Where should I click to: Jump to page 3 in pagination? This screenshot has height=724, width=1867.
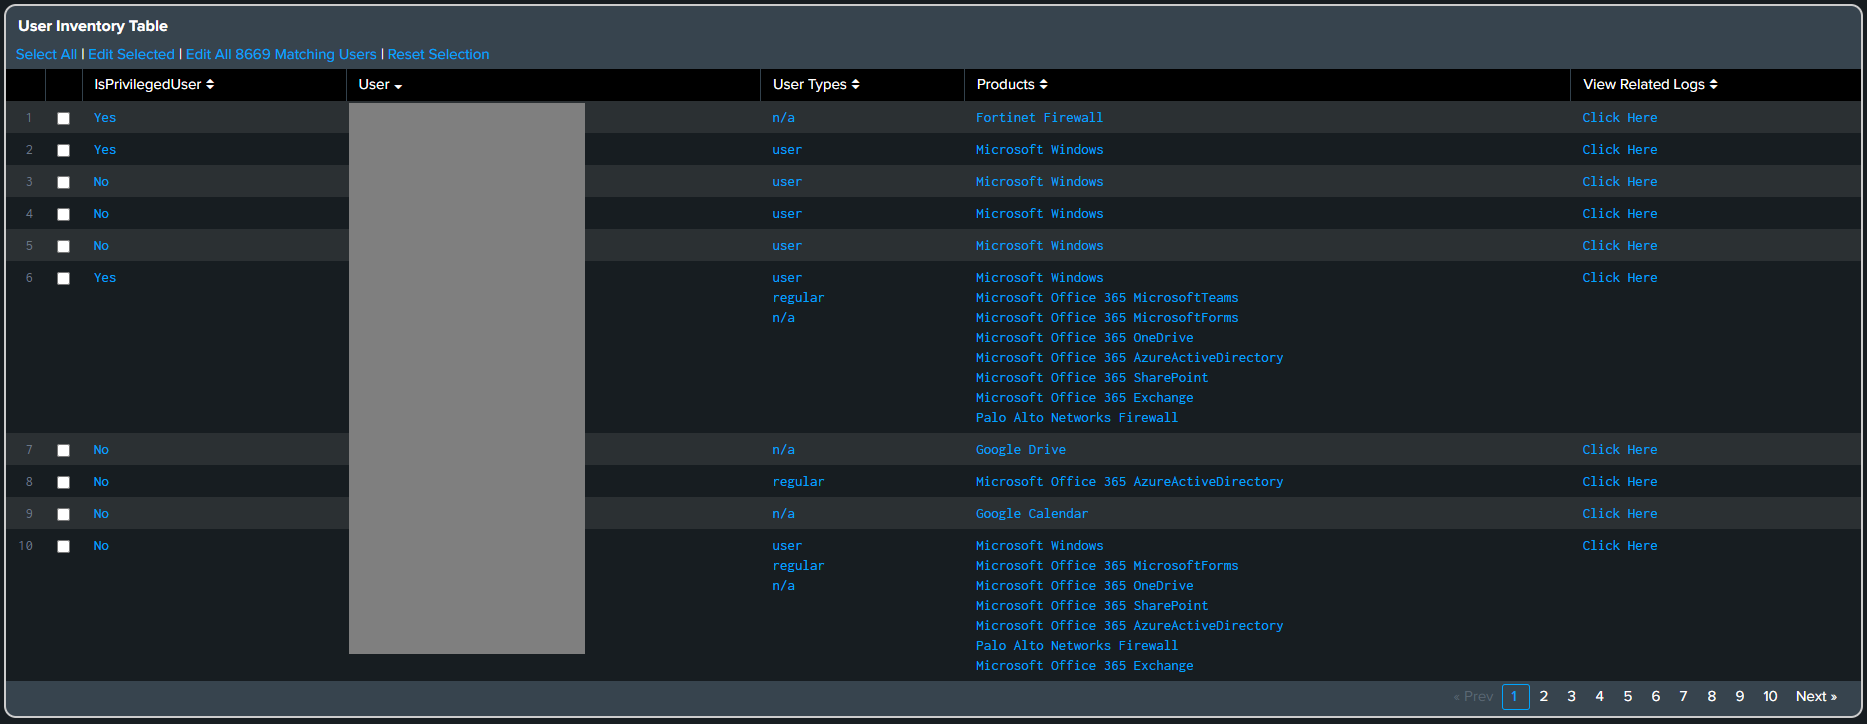tap(1572, 697)
